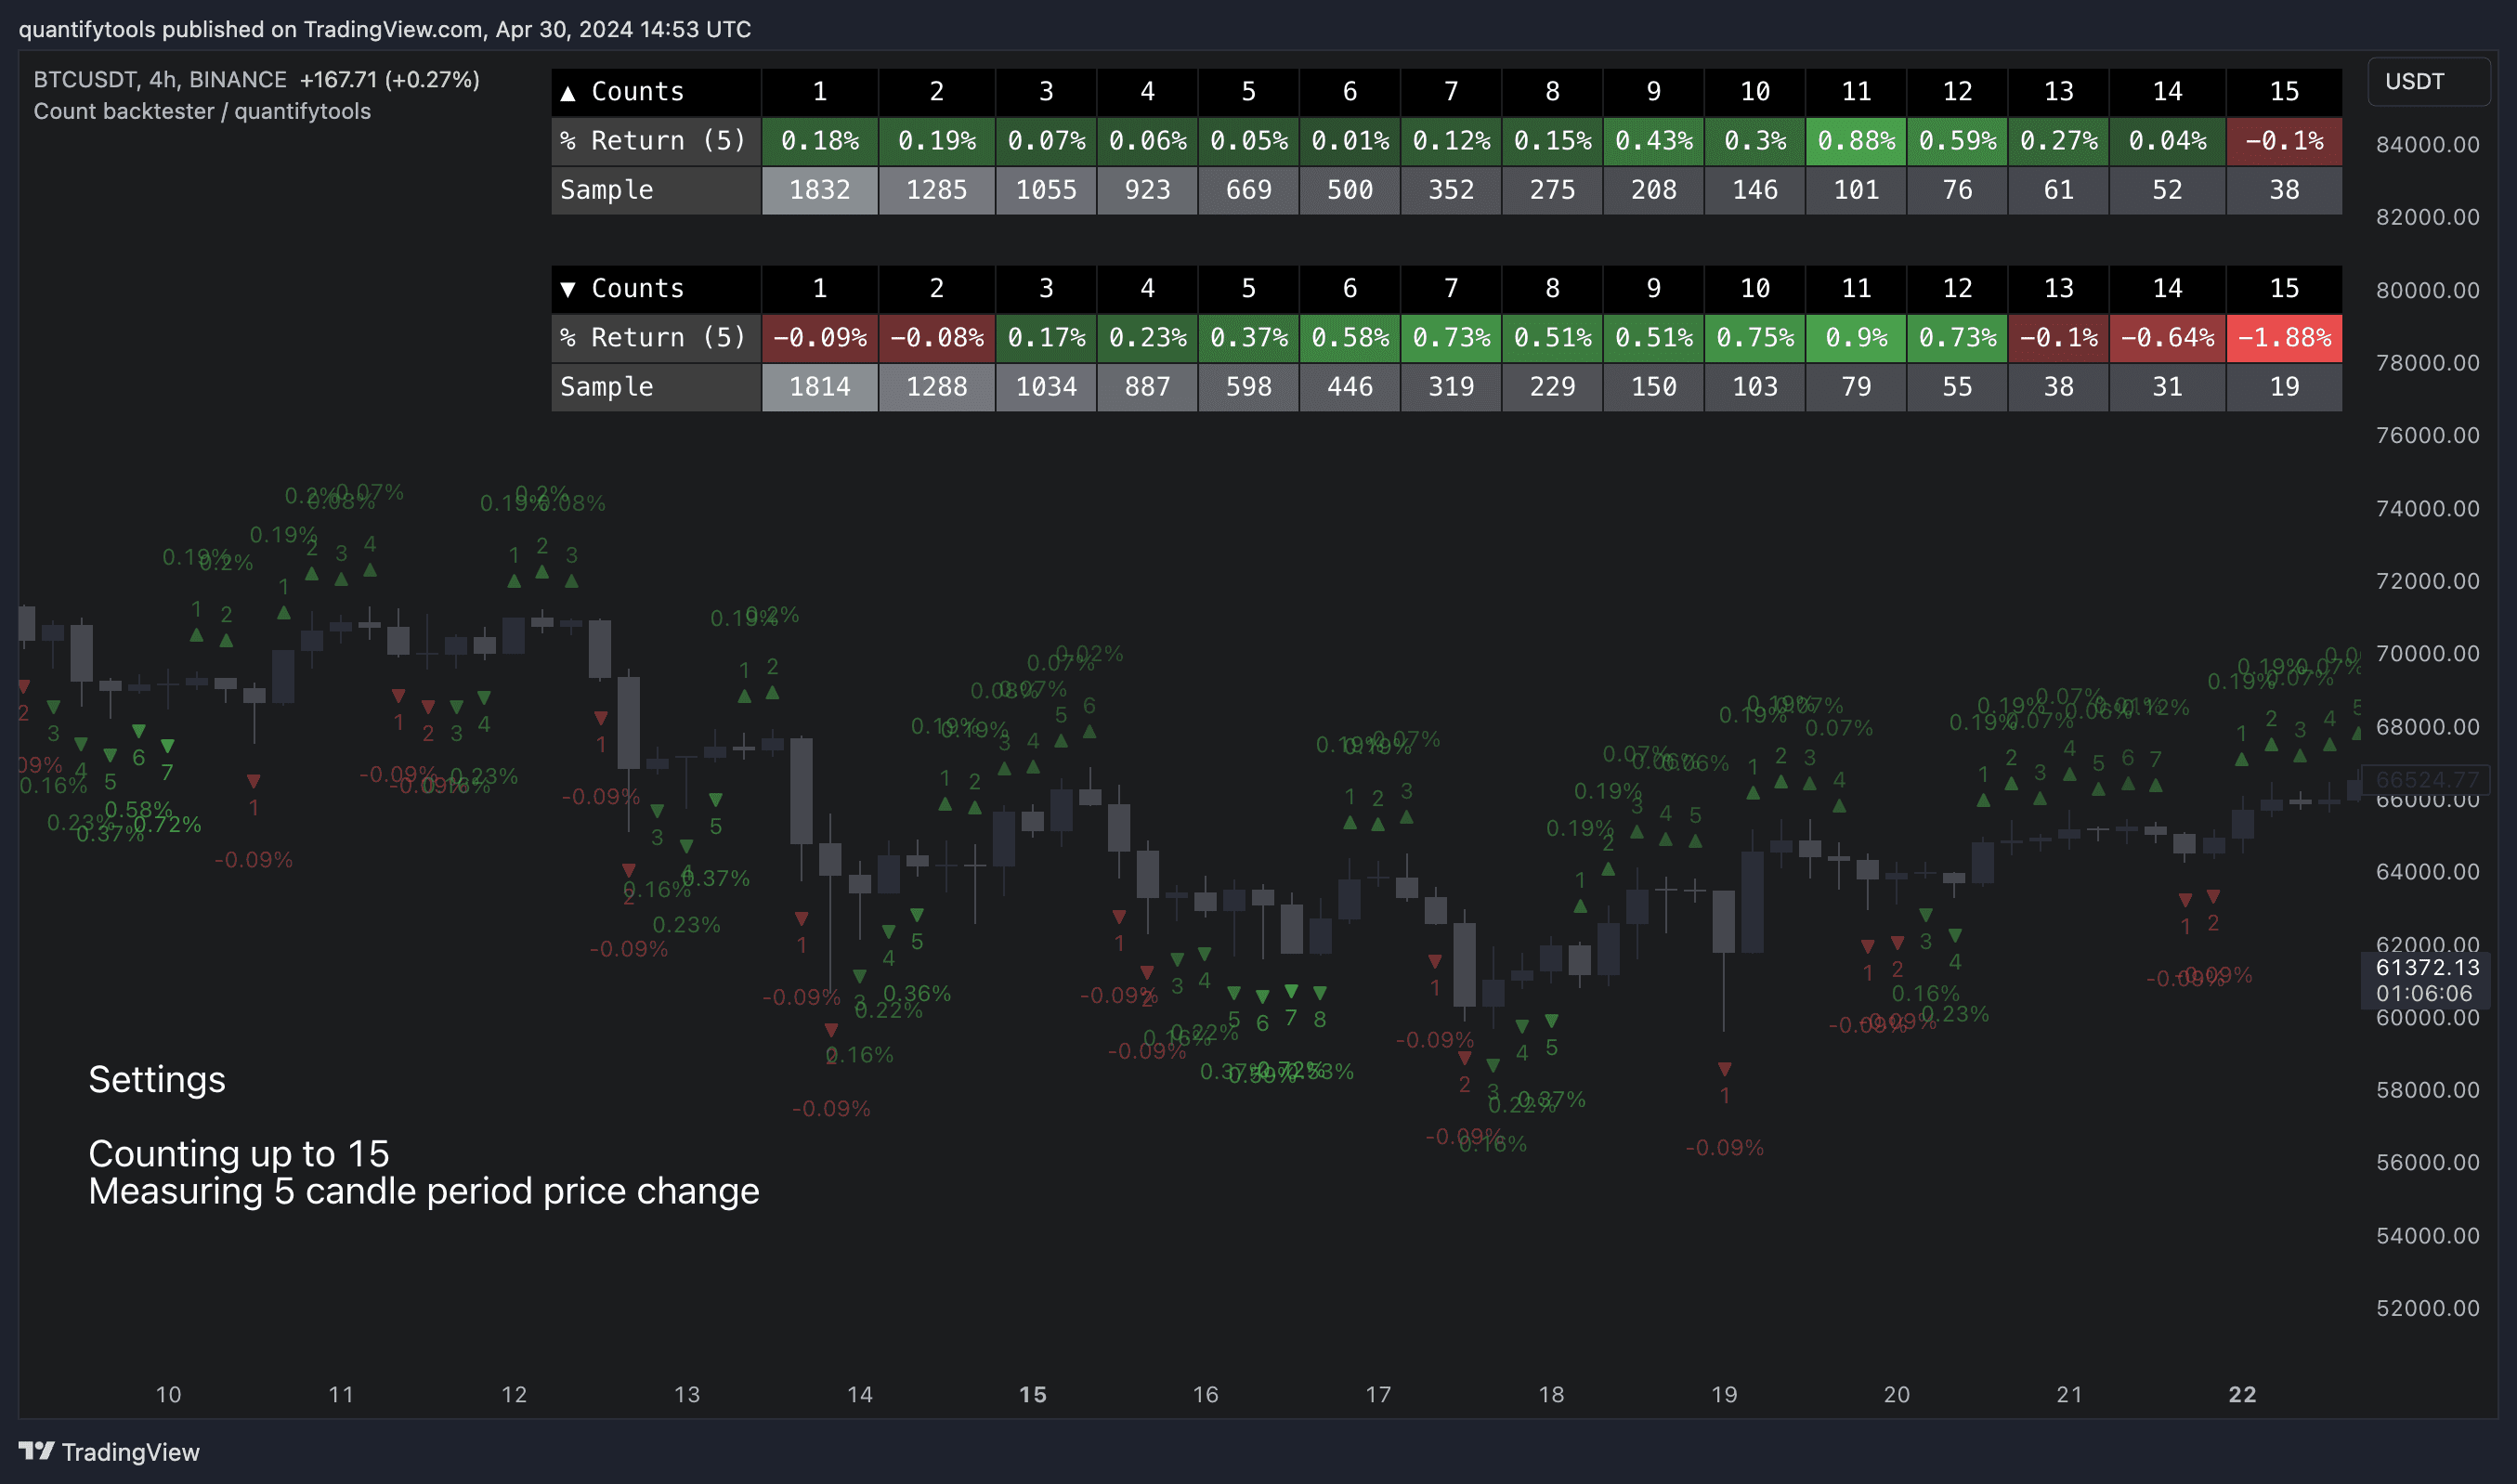Click the Settings annotation text
The height and width of the screenshot is (1484, 2517).
pos(157,1080)
